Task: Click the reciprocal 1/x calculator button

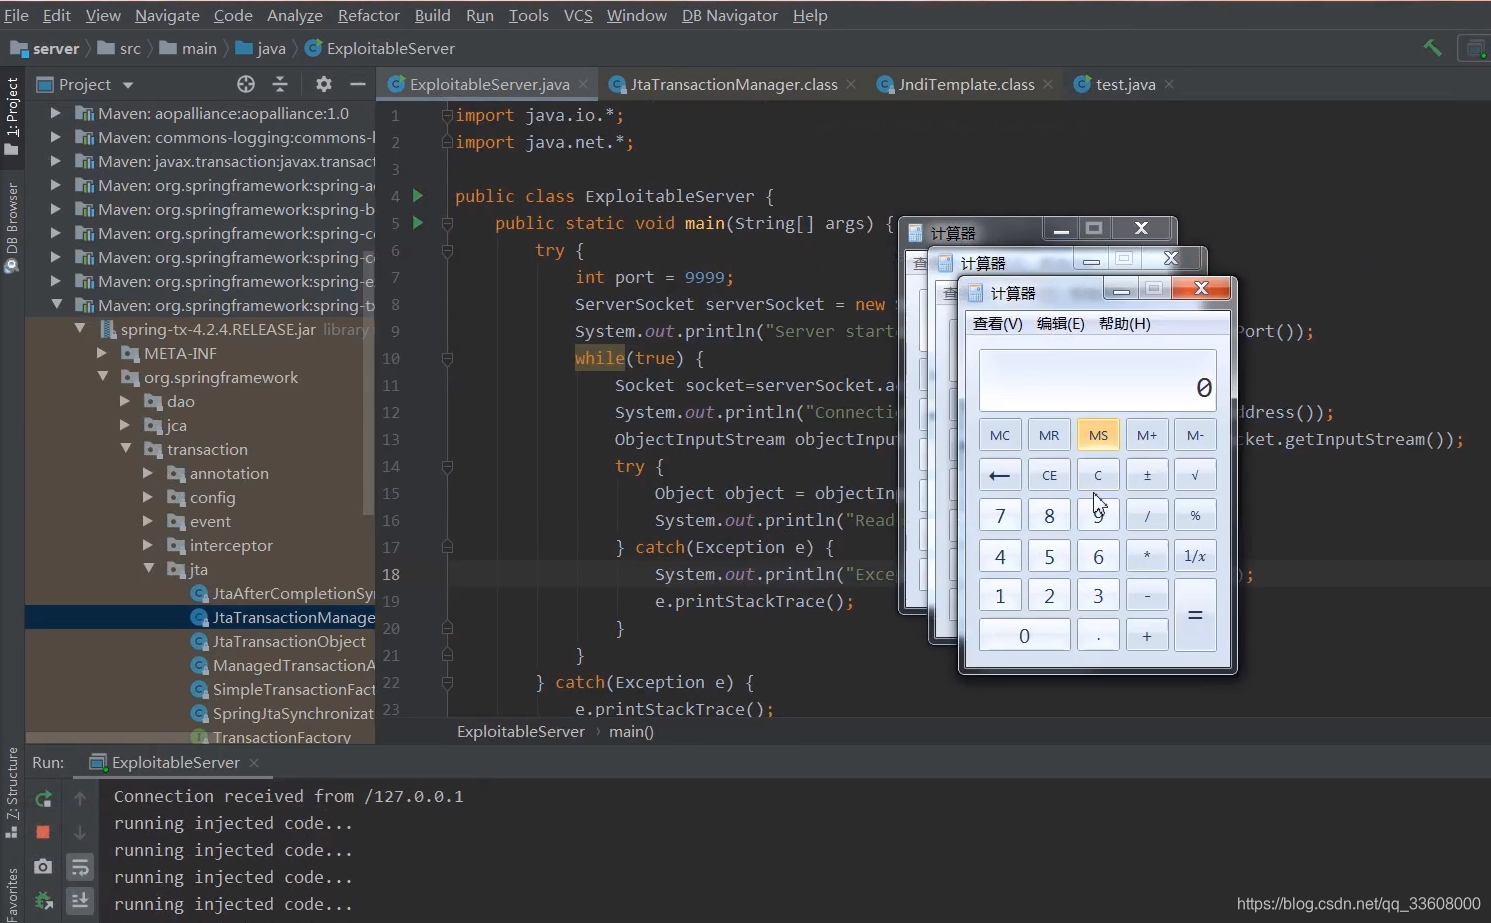Action: click(1195, 556)
